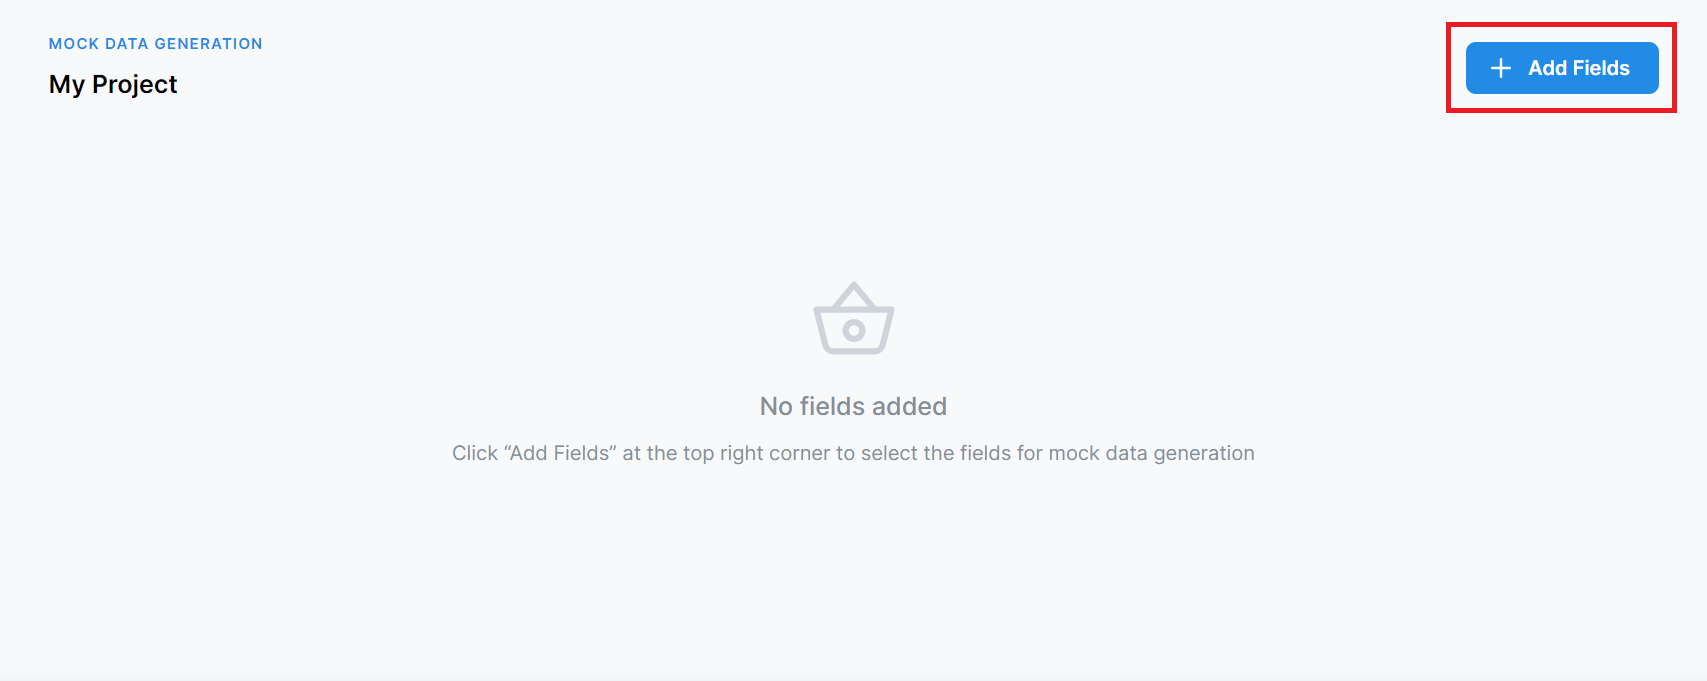Click the triangular handle of the basket icon
This screenshot has height=681, width=1707.
click(853, 293)
